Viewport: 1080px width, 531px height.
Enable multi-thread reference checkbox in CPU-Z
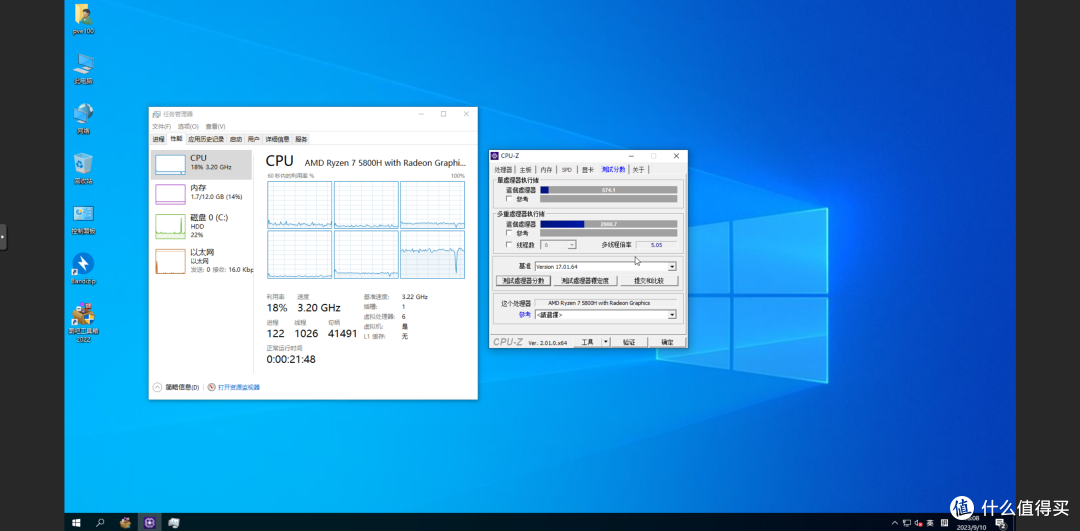tap(509, 233)
